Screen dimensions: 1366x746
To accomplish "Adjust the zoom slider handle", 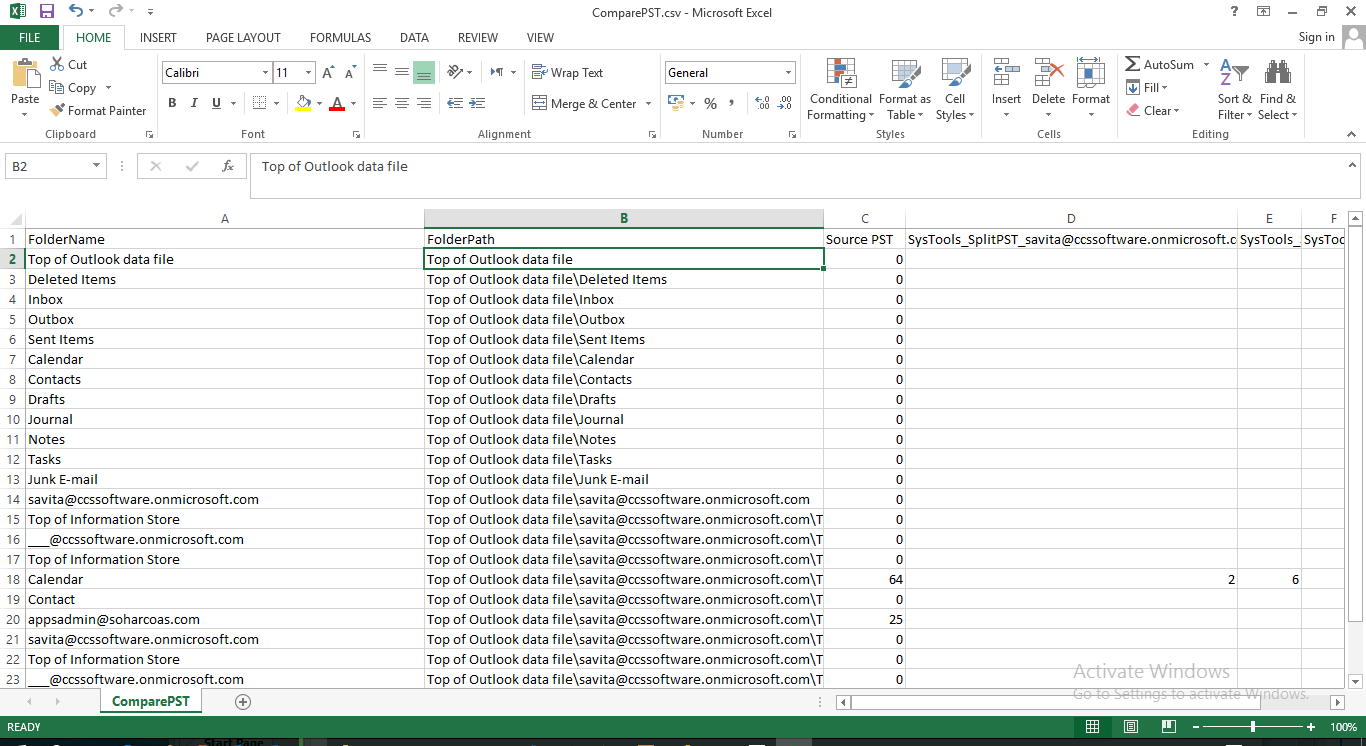I will pyautogui.click(x=1254, y=727).
